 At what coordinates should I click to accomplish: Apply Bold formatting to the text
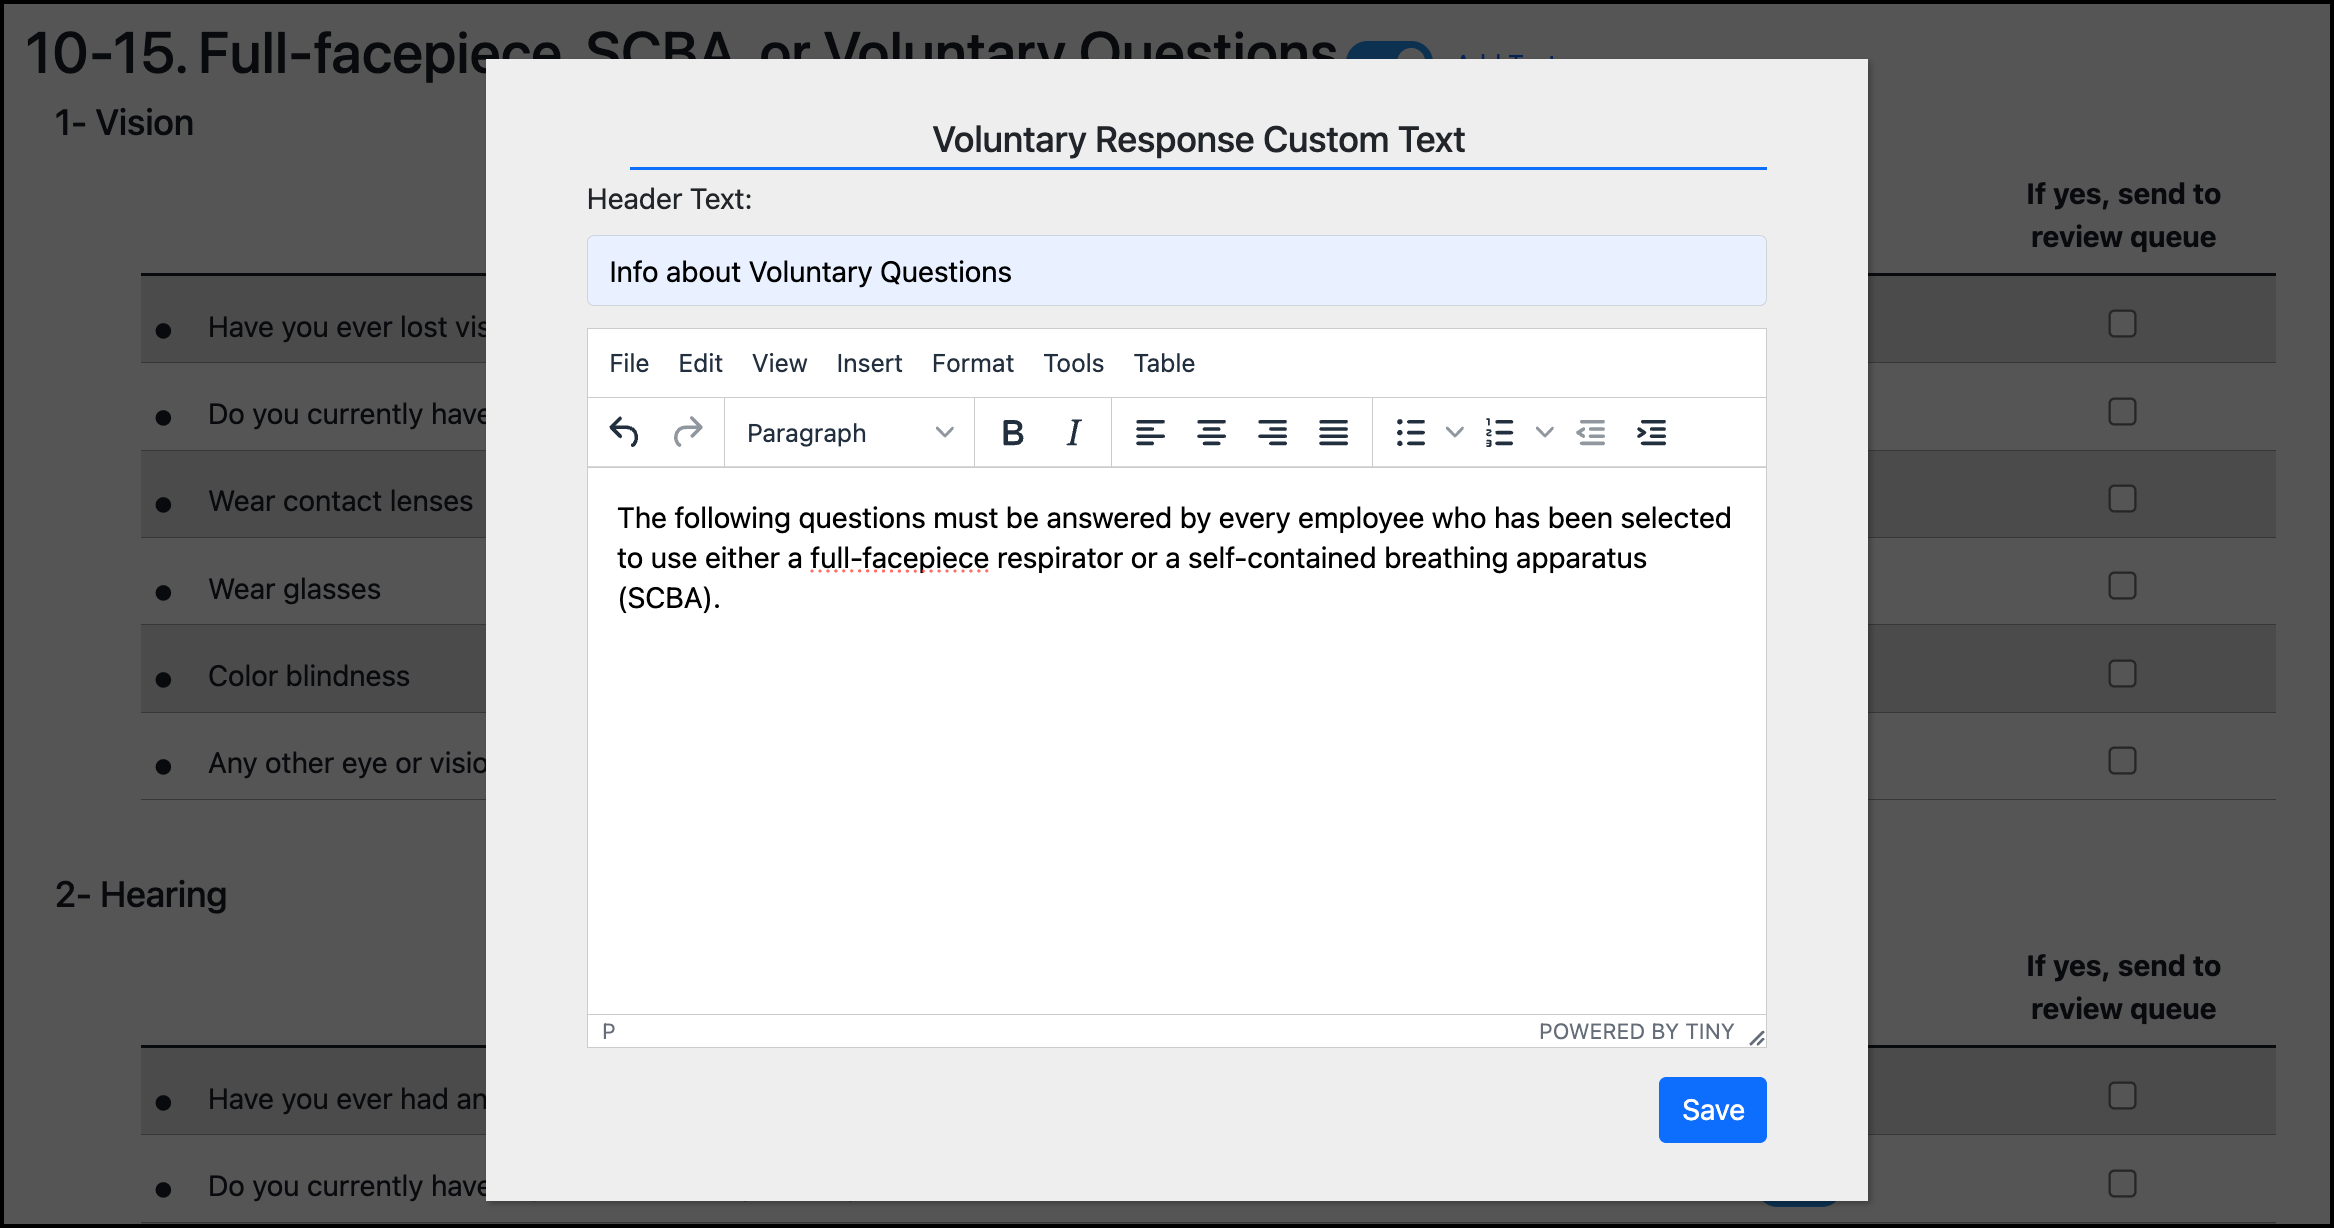(1012, 432)
